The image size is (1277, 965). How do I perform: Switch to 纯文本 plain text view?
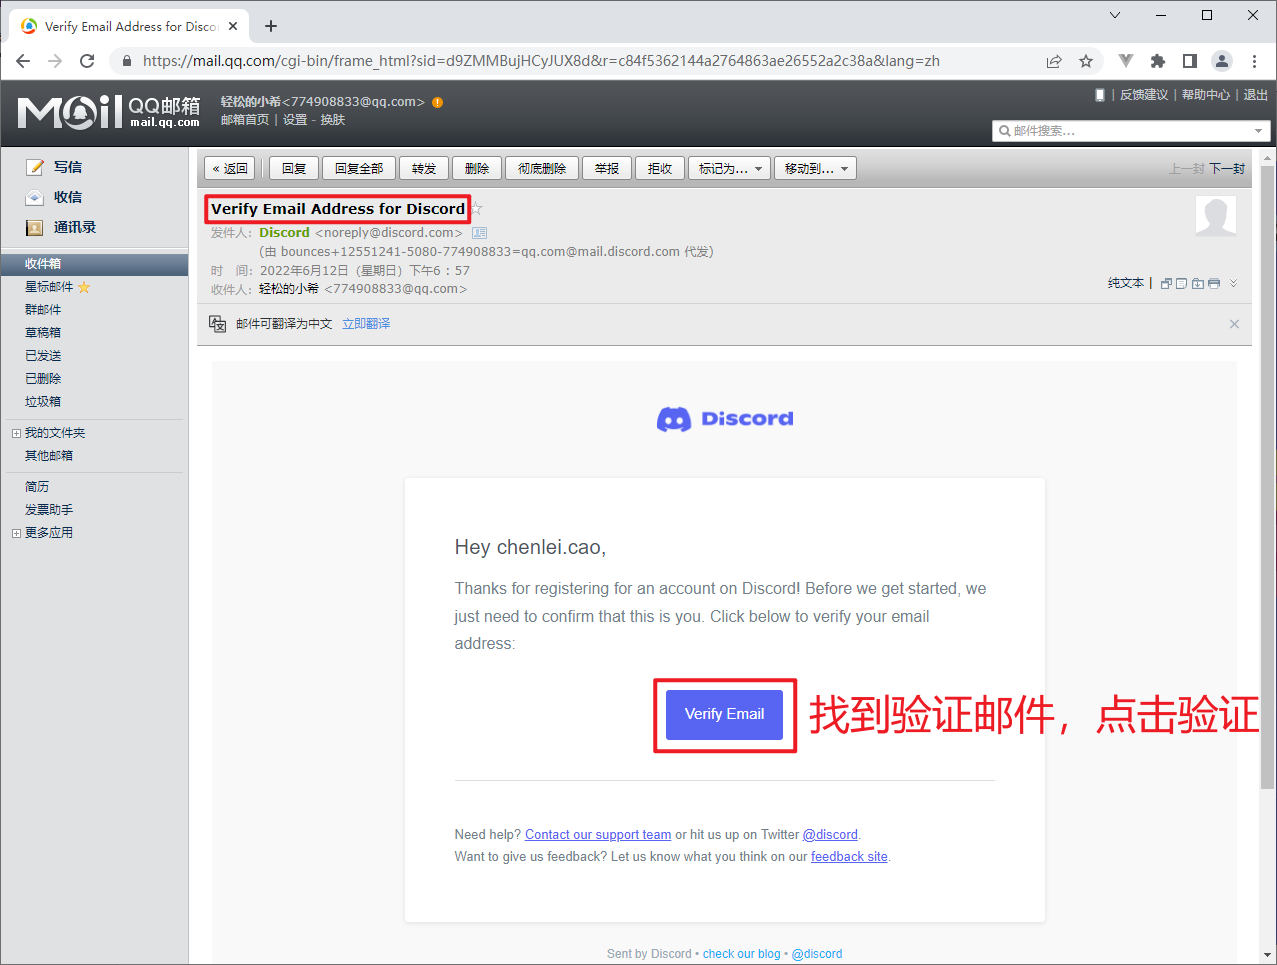[1126, 284]
